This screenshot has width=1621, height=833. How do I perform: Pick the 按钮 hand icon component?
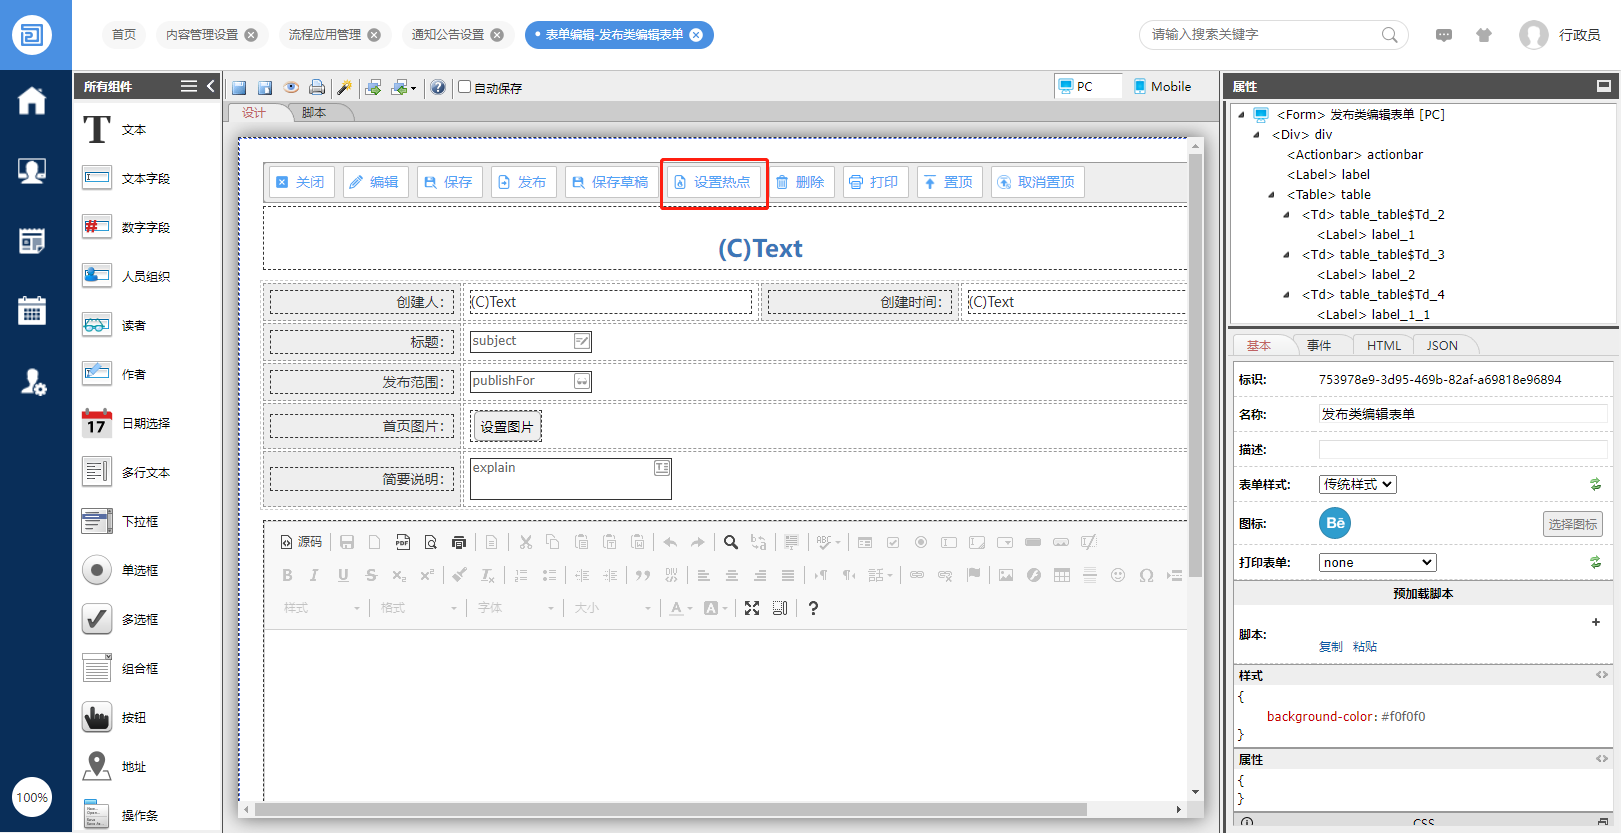click(97, 718)
